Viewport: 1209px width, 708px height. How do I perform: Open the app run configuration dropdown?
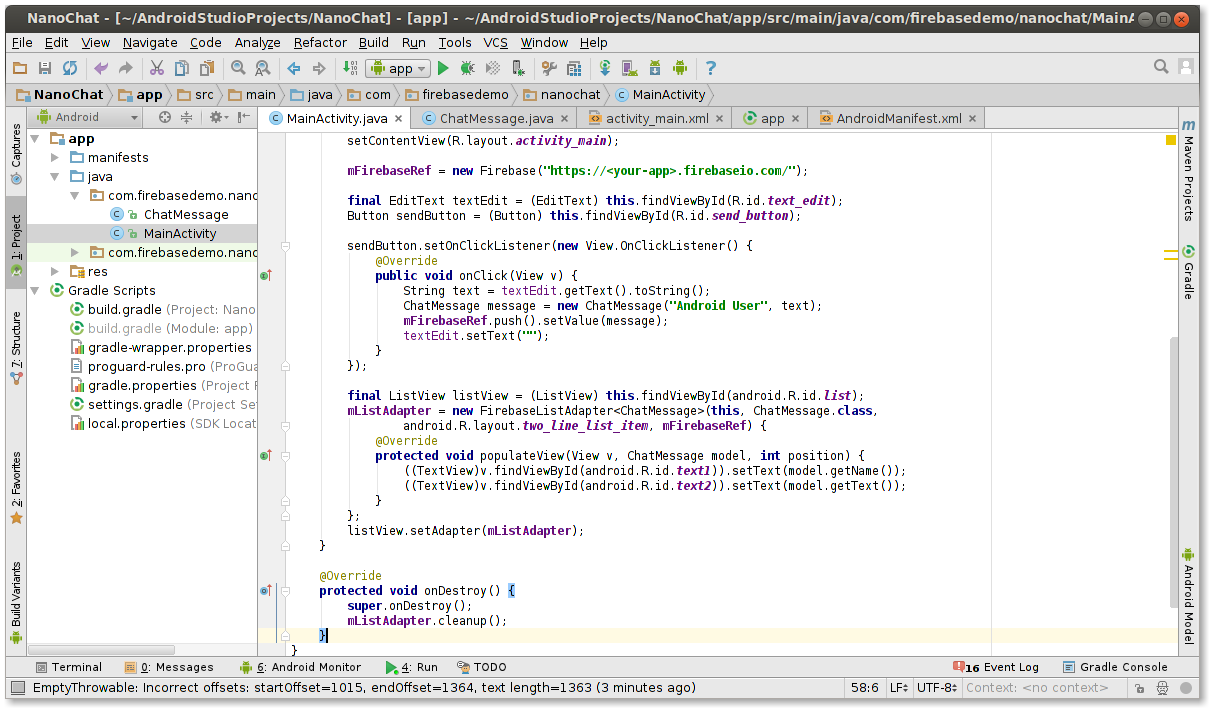click(398, 68)
